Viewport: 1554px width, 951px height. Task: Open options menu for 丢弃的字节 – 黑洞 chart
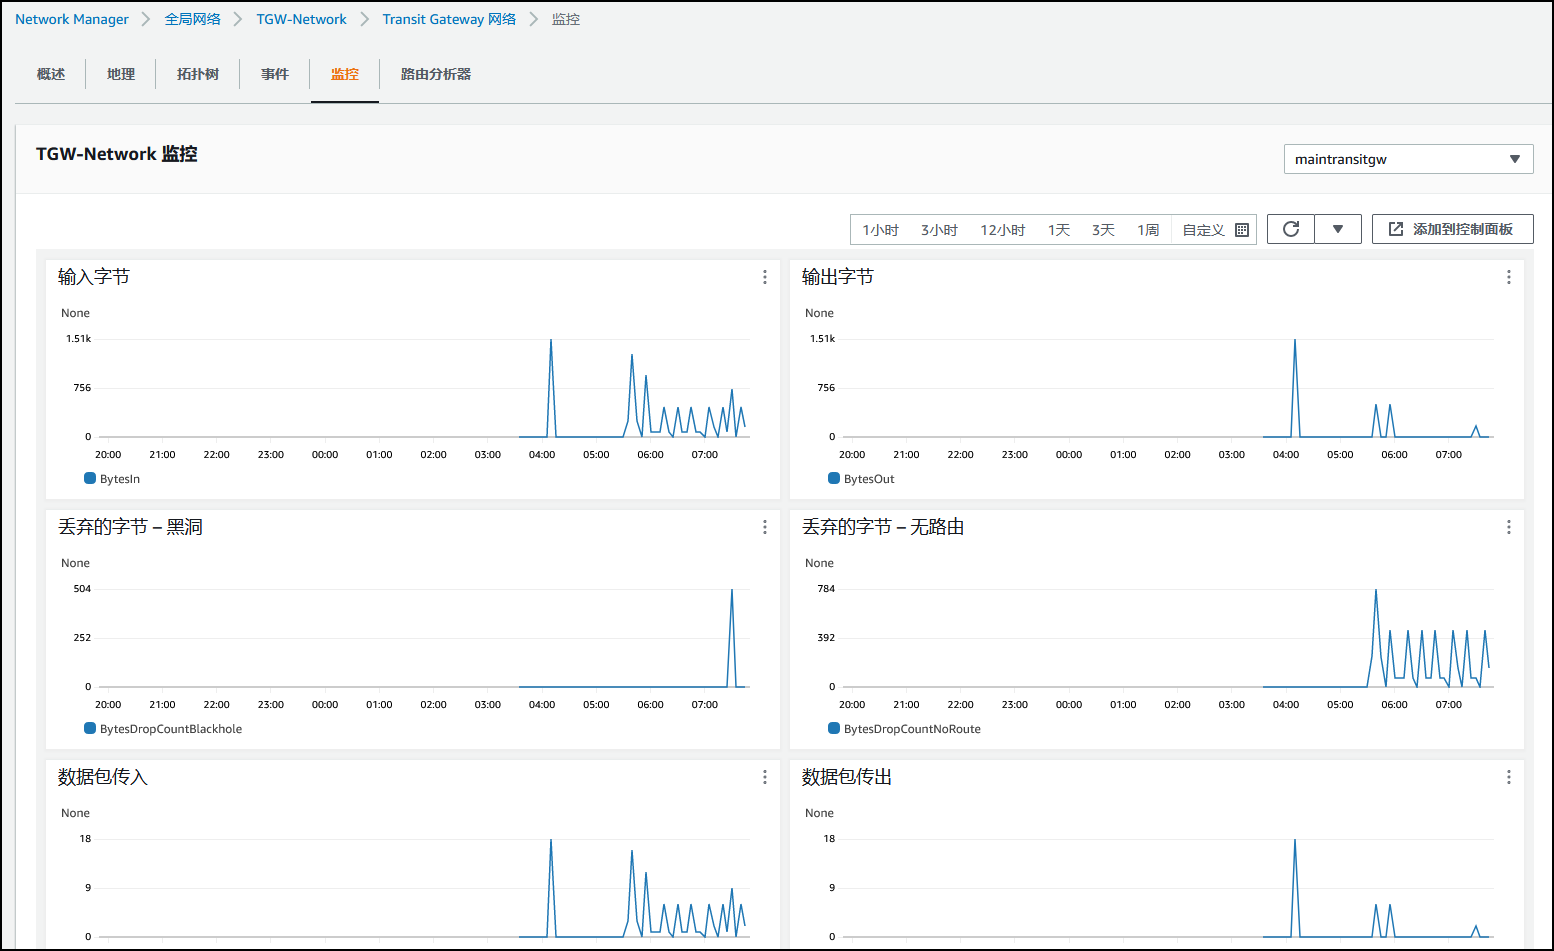click(765, 527)
